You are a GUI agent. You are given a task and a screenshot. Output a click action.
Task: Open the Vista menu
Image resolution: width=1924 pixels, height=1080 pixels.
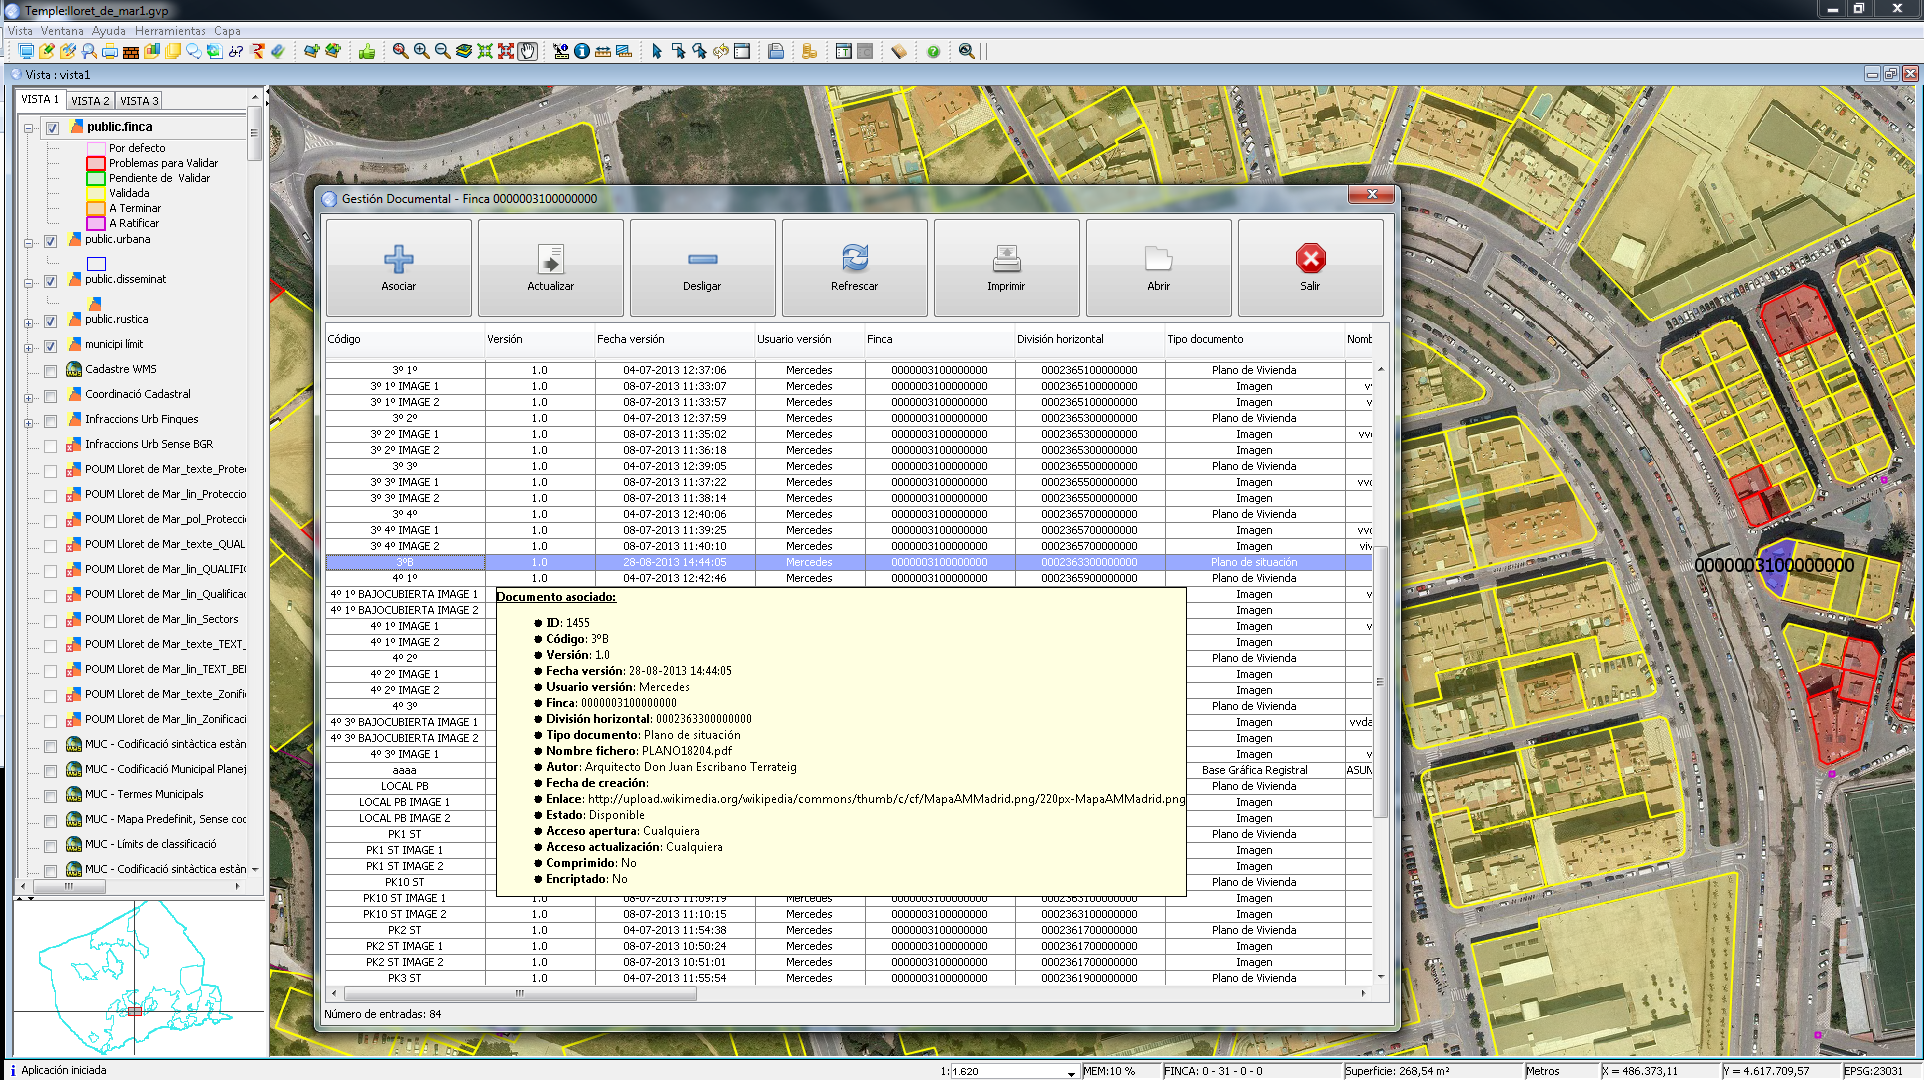tap(20, 30)
